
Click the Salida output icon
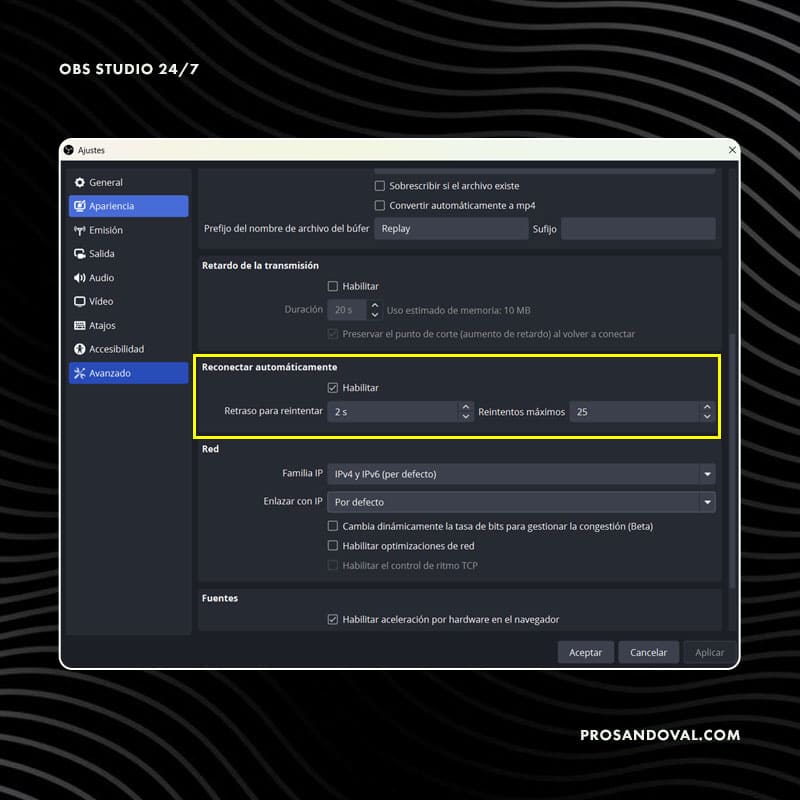point(80,254)
